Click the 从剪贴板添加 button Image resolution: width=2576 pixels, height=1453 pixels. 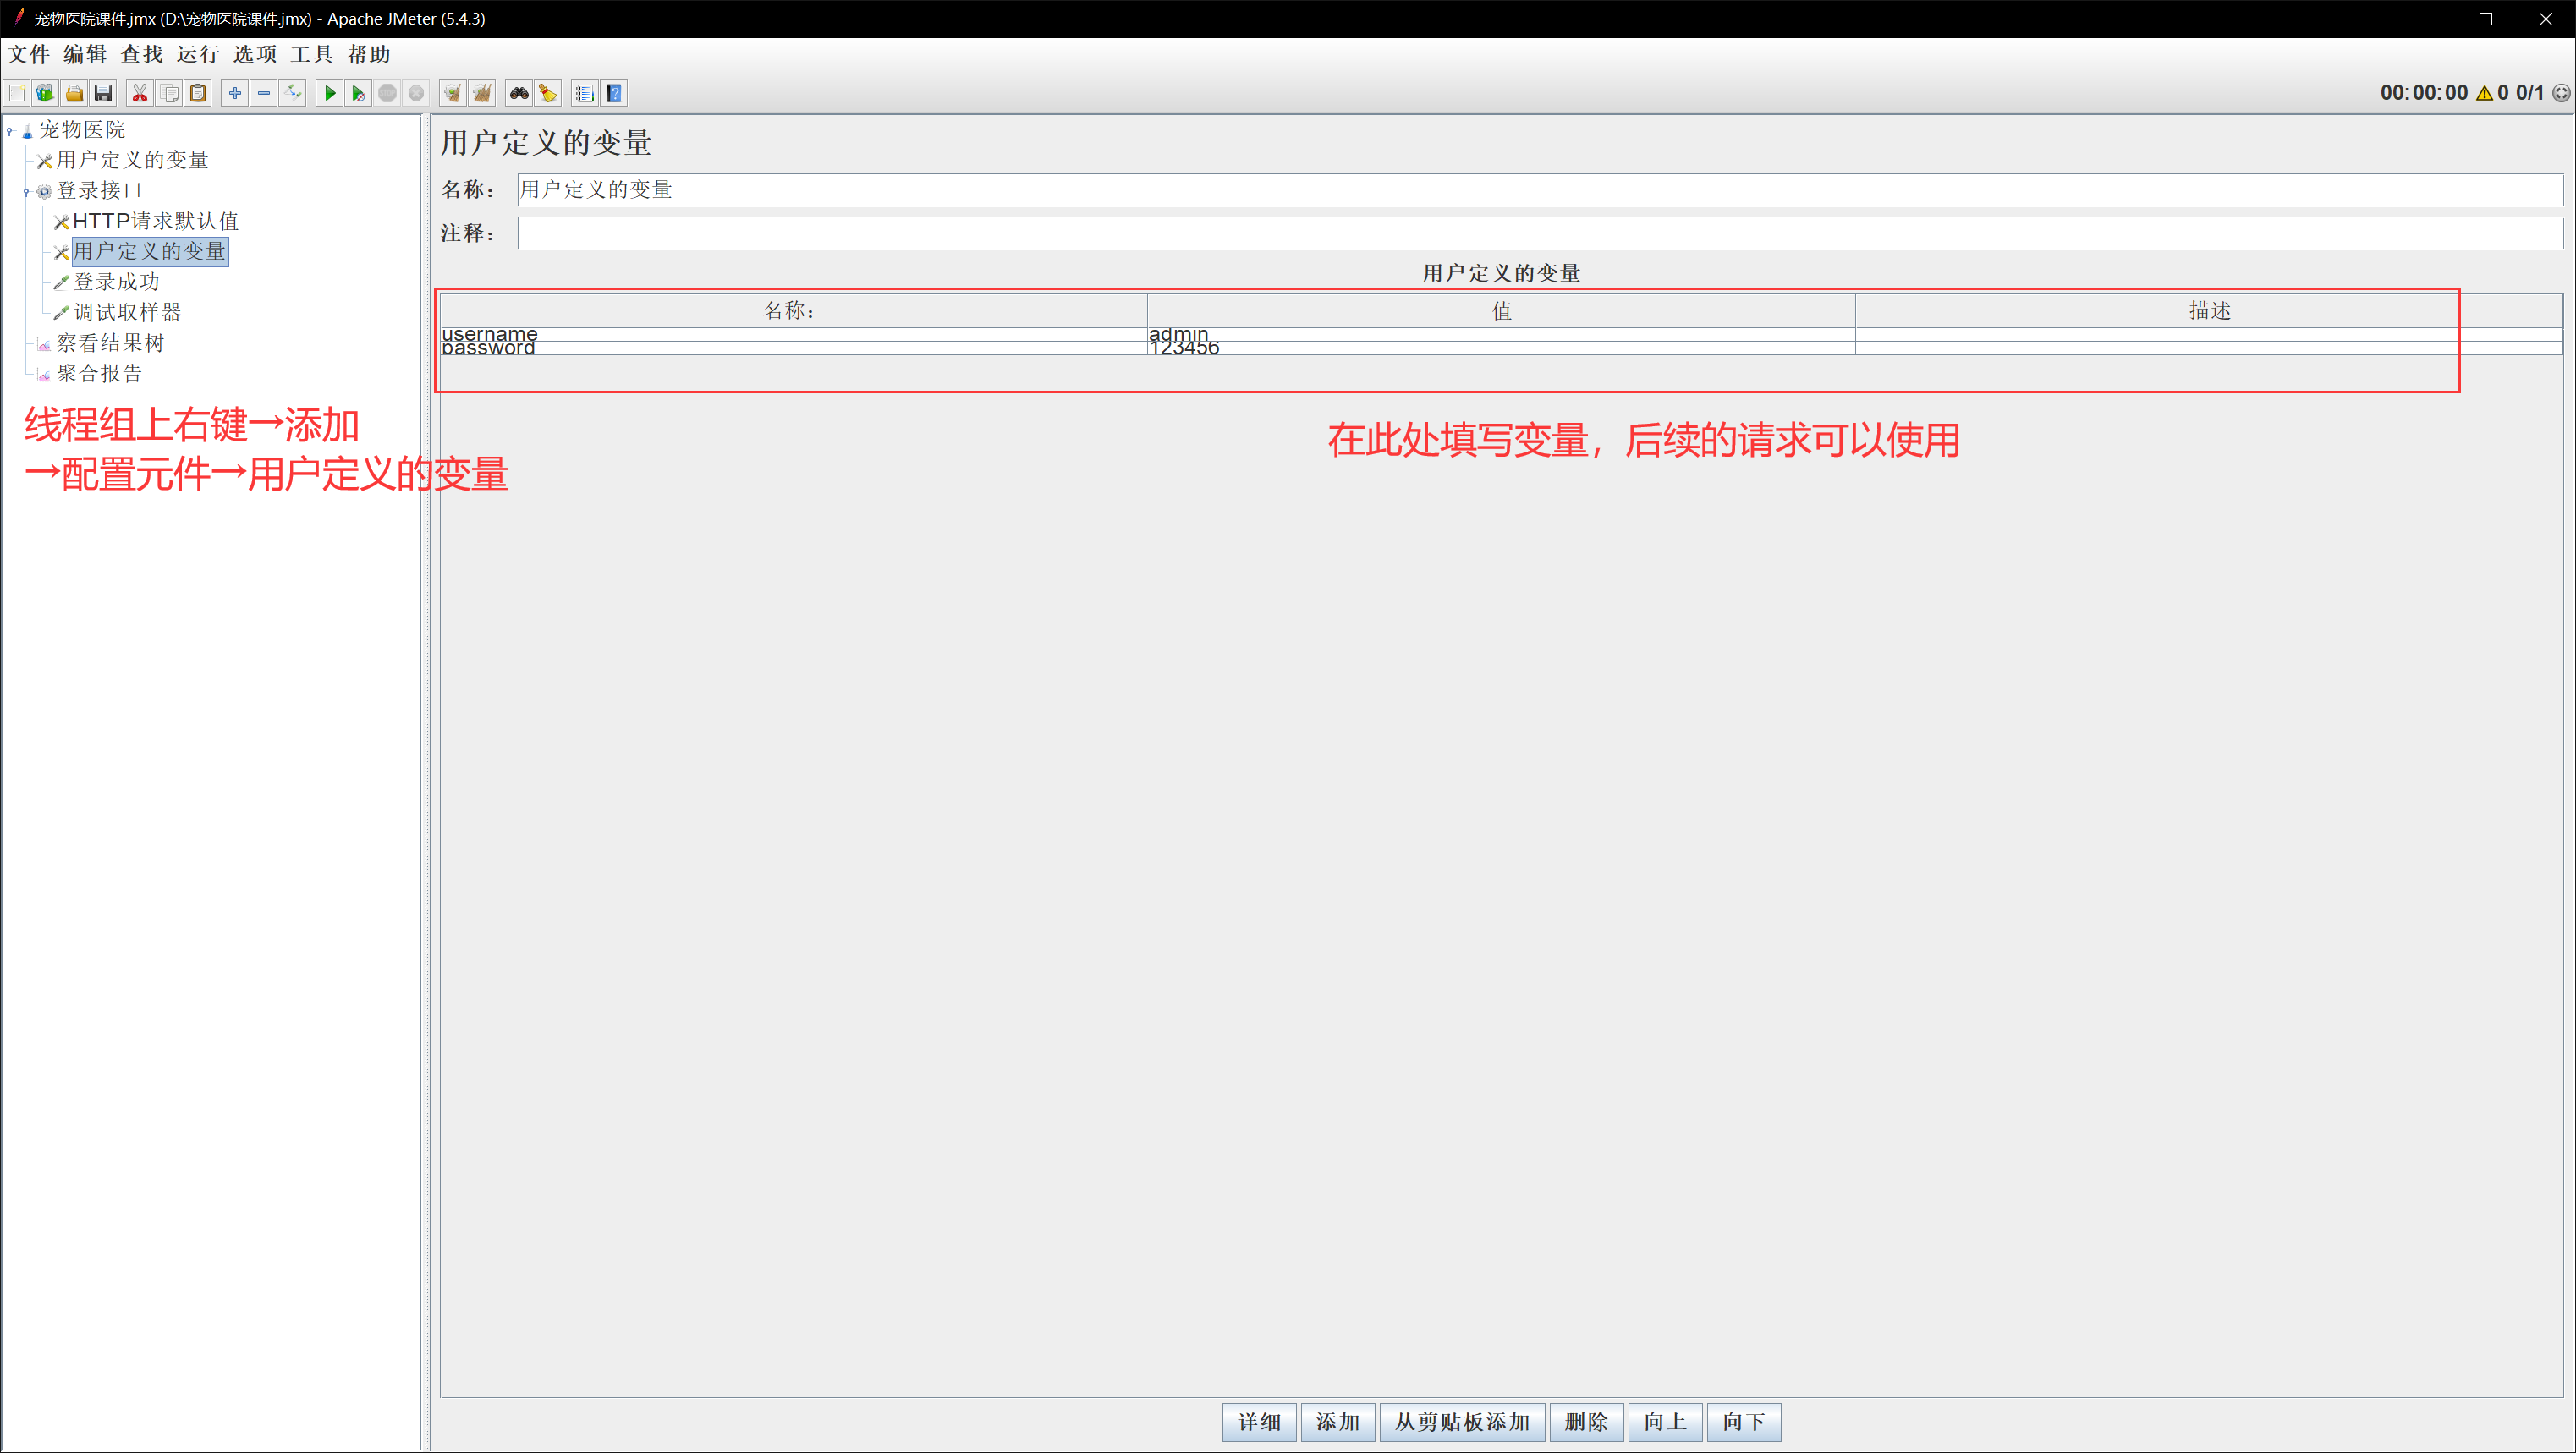point(1462,1422)
